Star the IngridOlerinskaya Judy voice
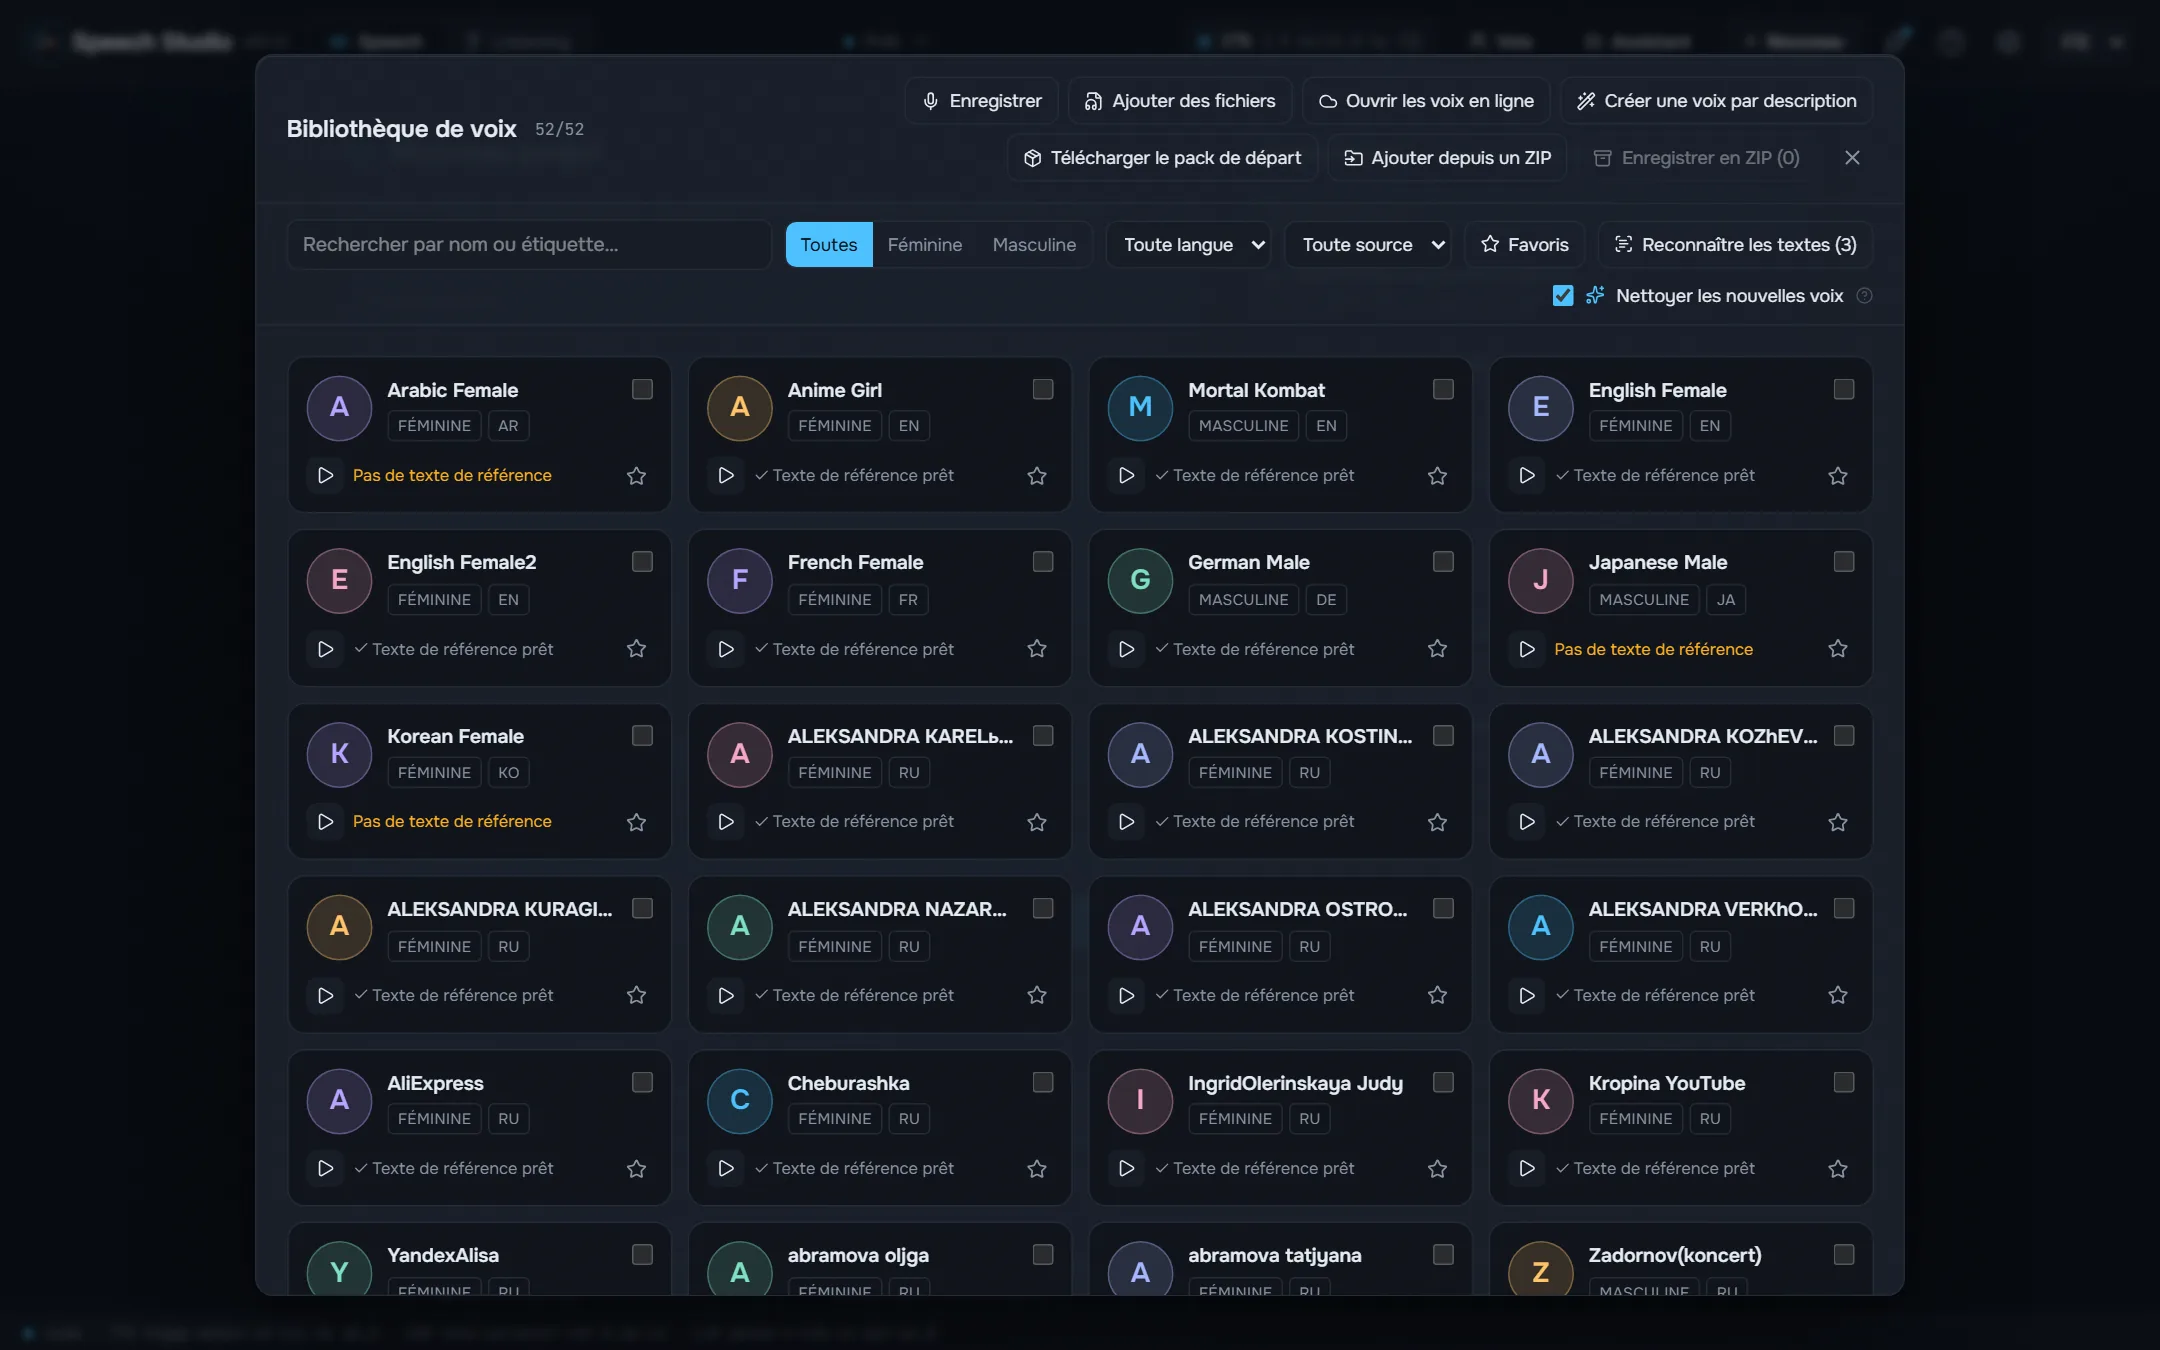Image resolution: width=2160 pixels, height=1350 pixels. pyautogui.click(x=1437, y=1169)
